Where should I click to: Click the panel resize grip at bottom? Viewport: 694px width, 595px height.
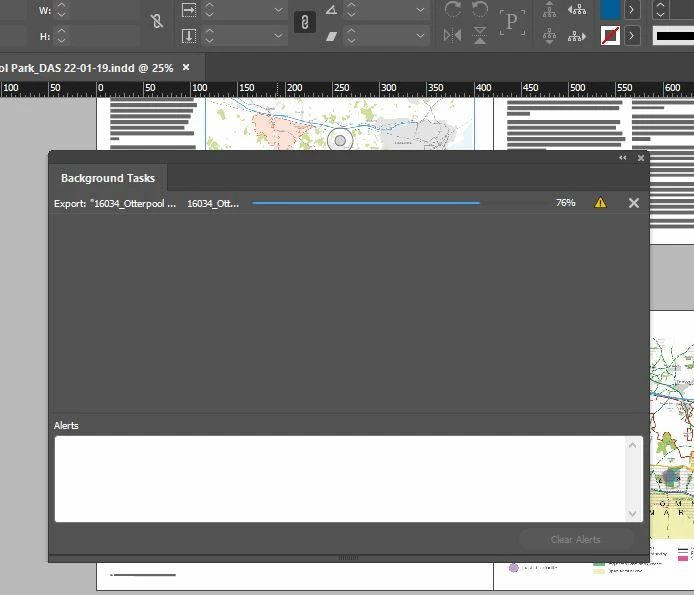(348, 558)
